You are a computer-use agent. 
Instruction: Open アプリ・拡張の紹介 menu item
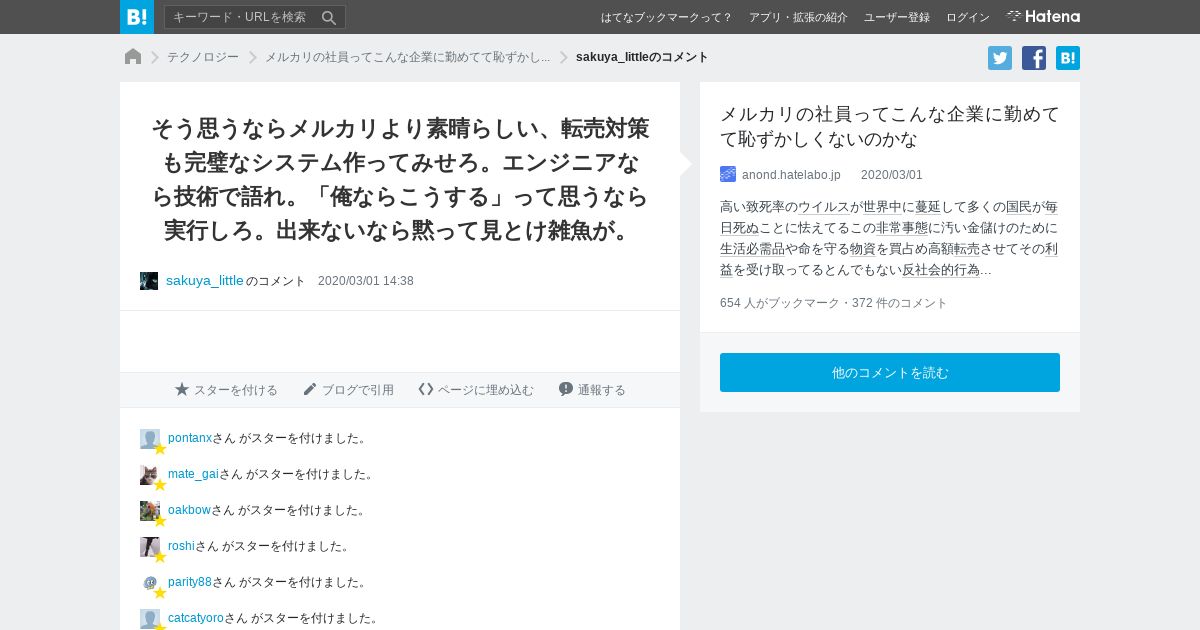point(798,17)
